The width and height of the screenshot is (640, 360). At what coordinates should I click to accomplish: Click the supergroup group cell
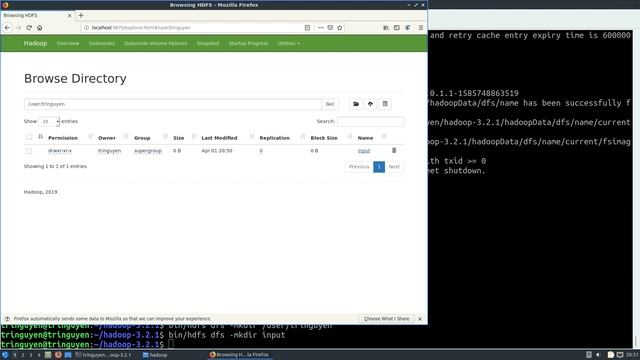coord(148,151)
